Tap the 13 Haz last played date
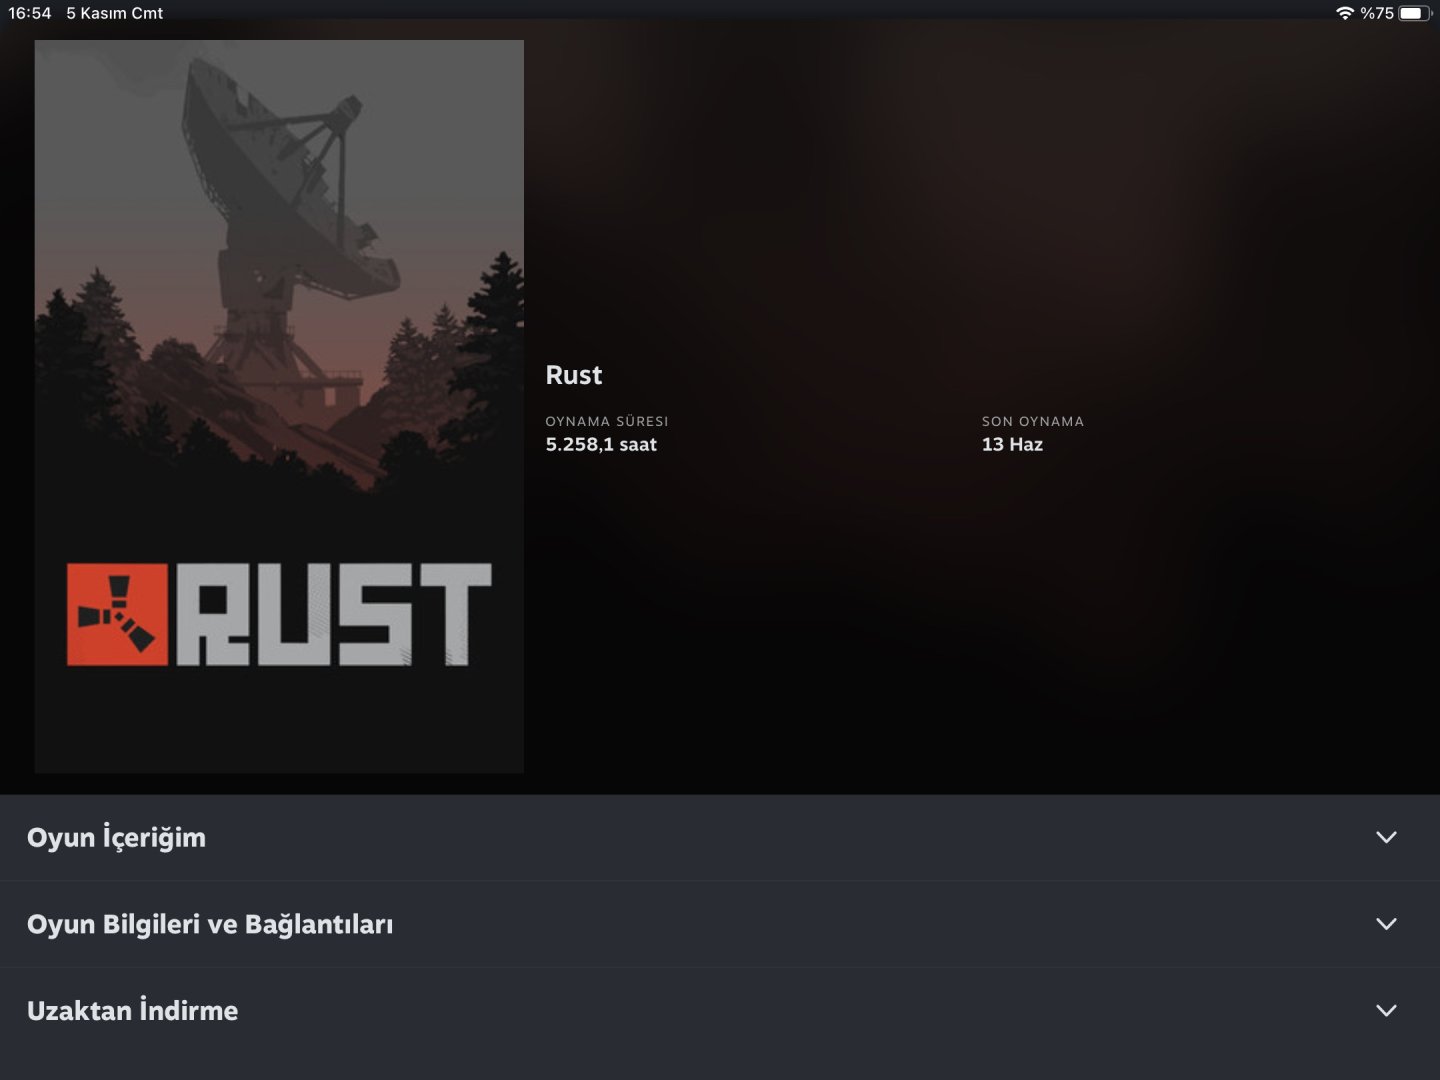This screenshot has height=1080, width=1440. tap(1012, 445)
